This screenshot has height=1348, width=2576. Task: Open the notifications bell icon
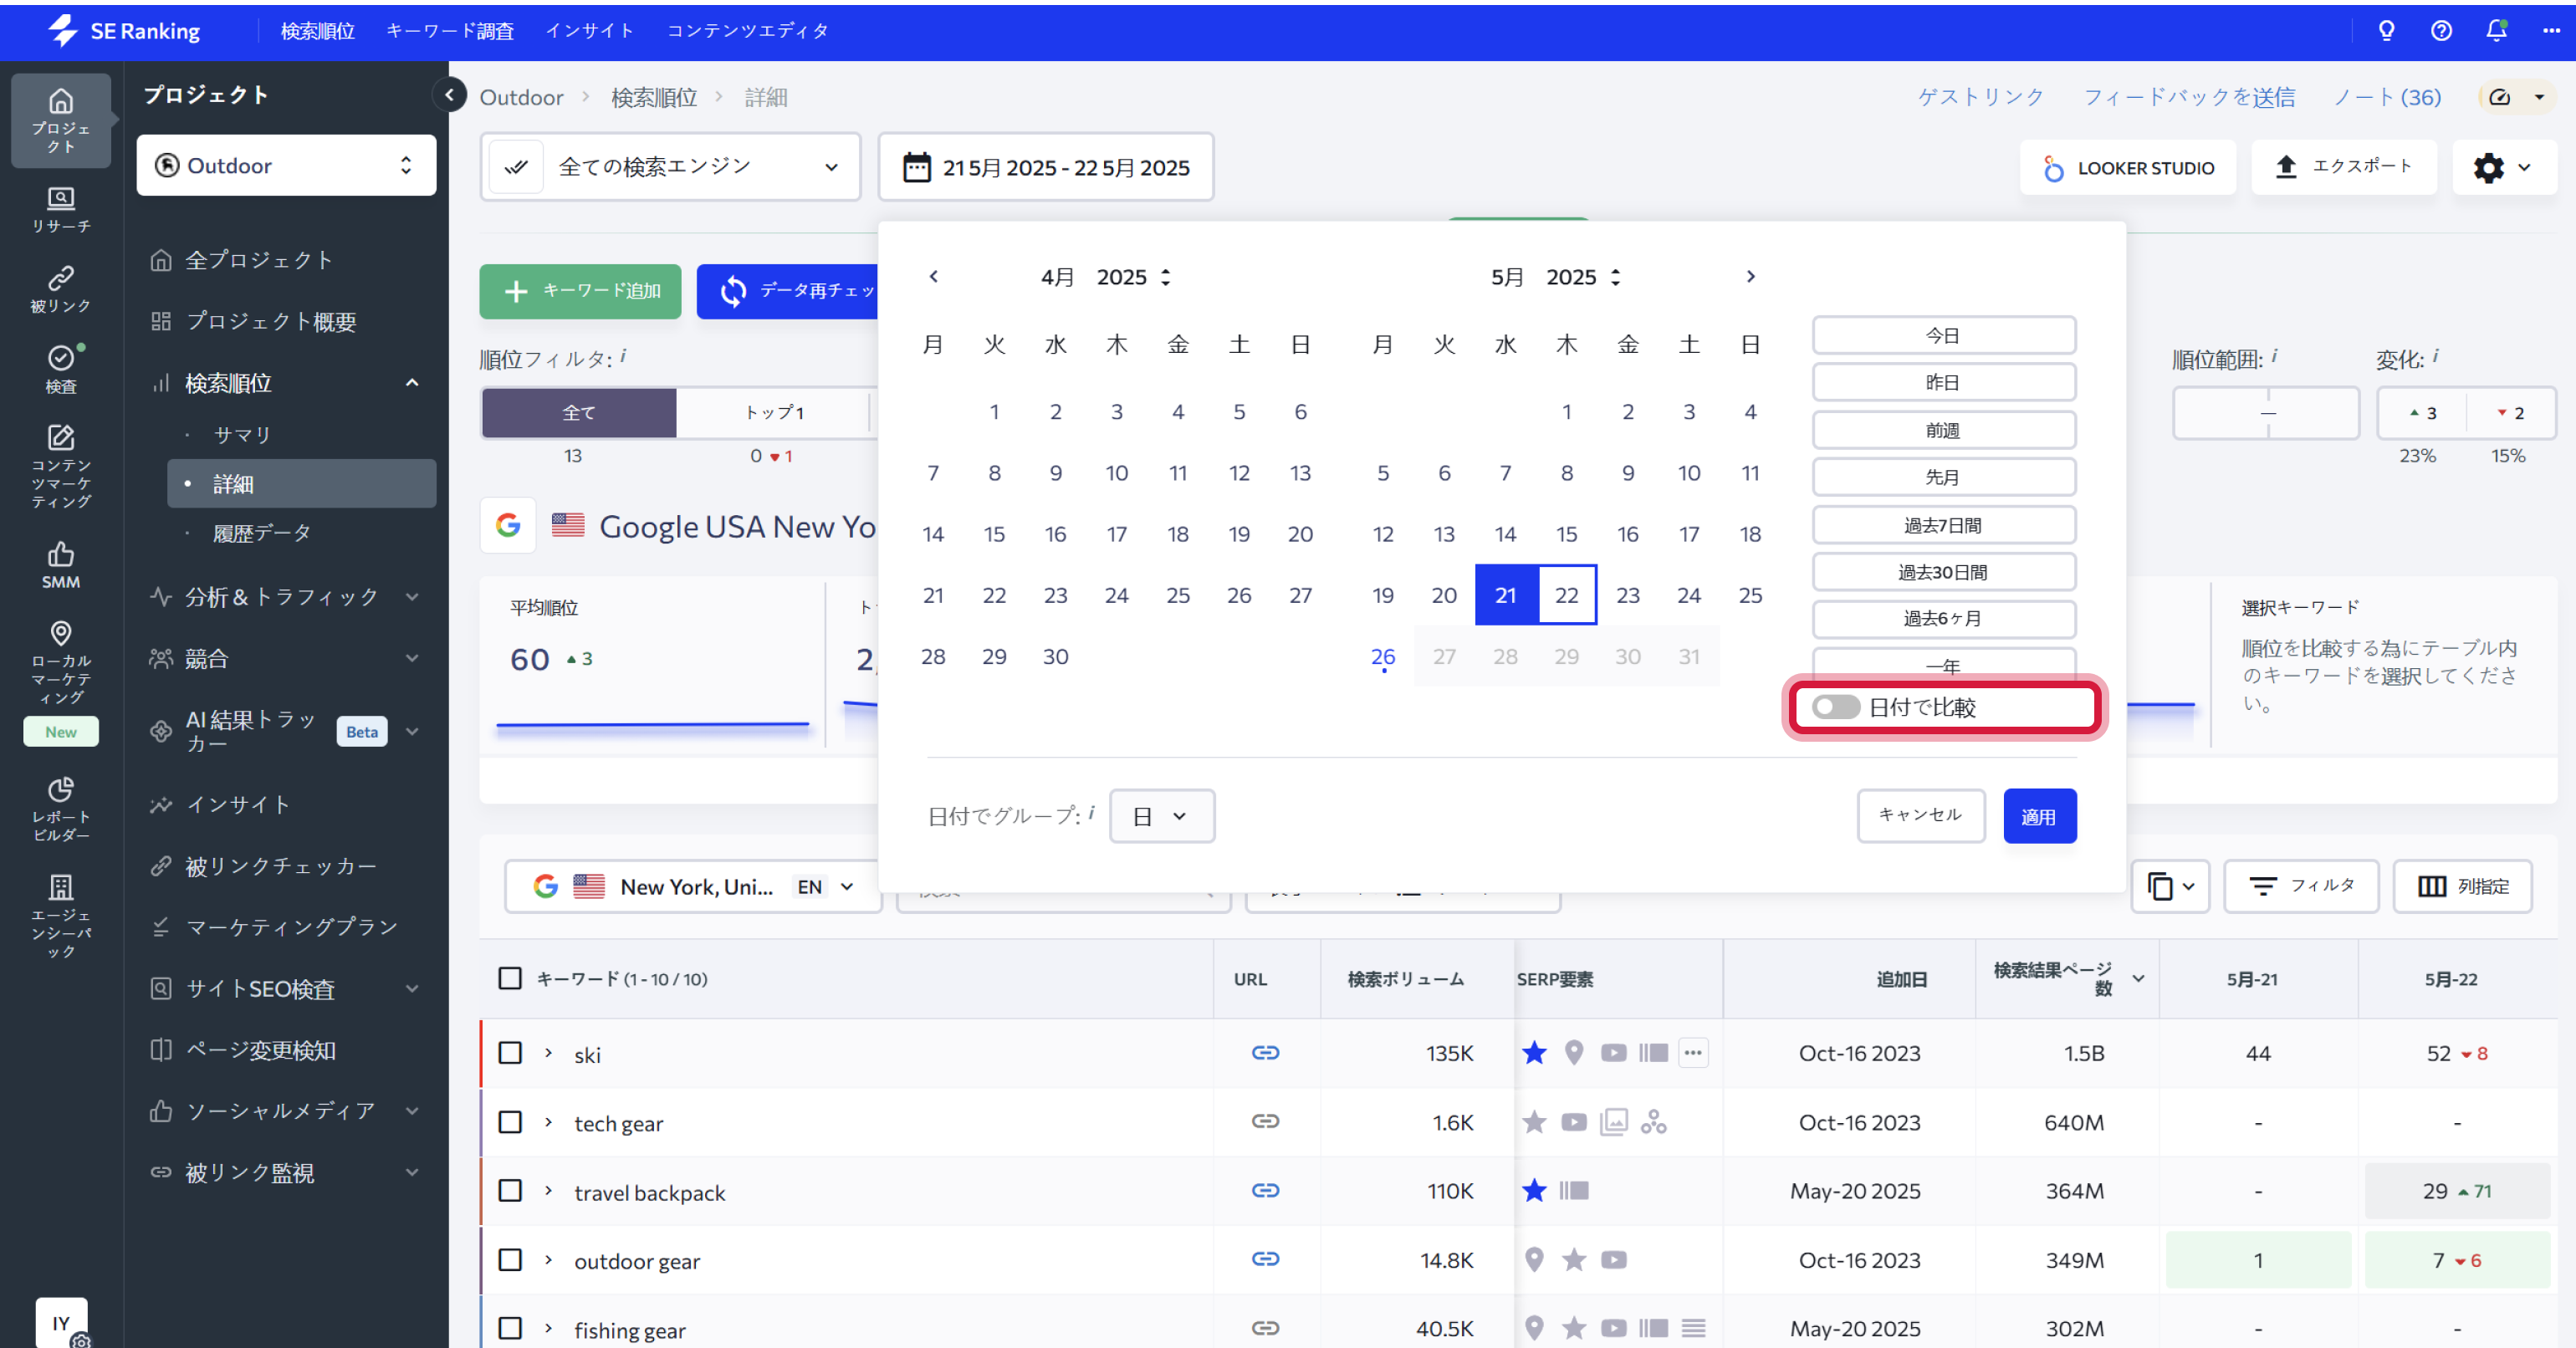click(2496, 30)
